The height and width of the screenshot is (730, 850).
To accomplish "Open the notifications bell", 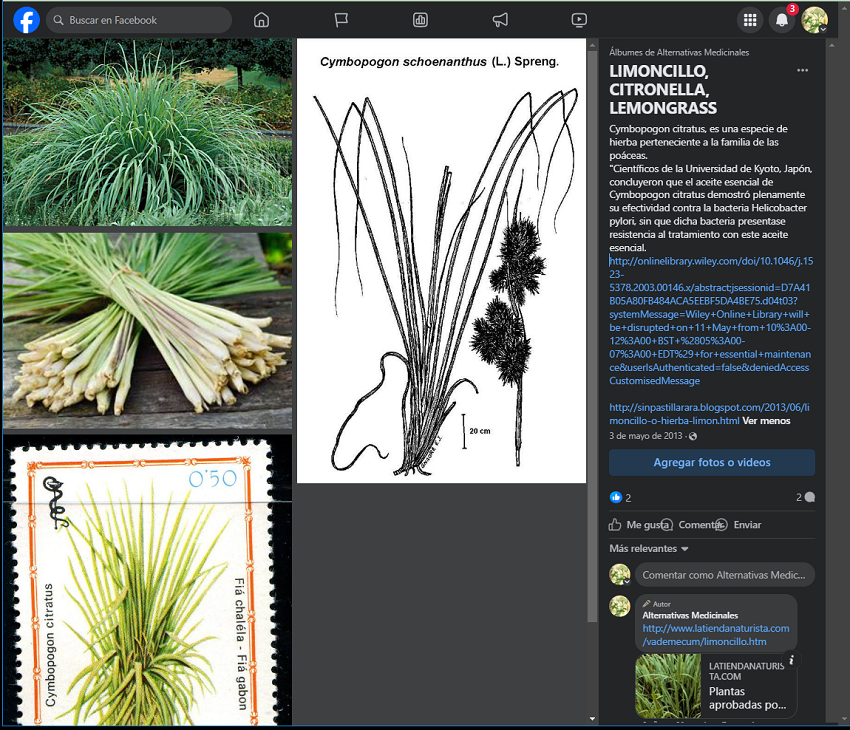I will [782, 20].
